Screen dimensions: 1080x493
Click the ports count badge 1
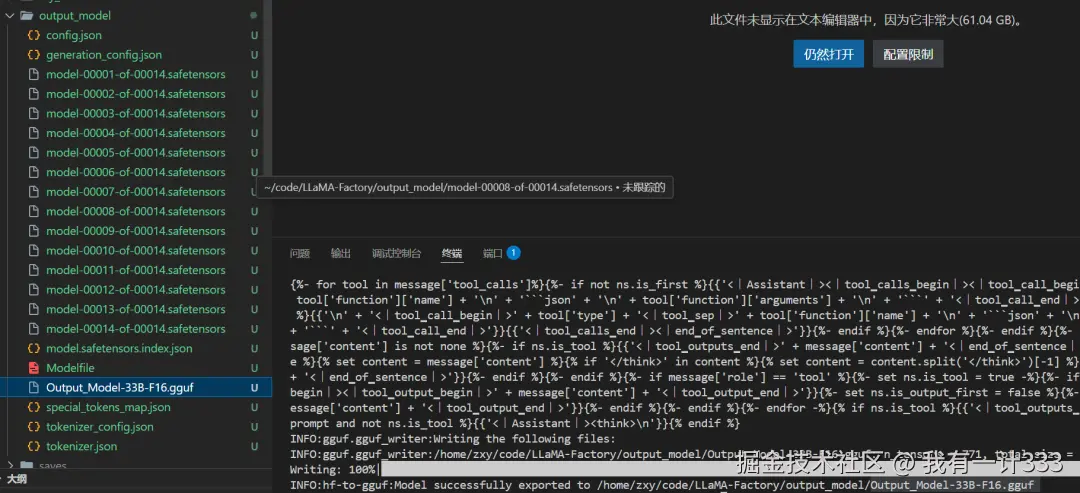click(513, 253)
